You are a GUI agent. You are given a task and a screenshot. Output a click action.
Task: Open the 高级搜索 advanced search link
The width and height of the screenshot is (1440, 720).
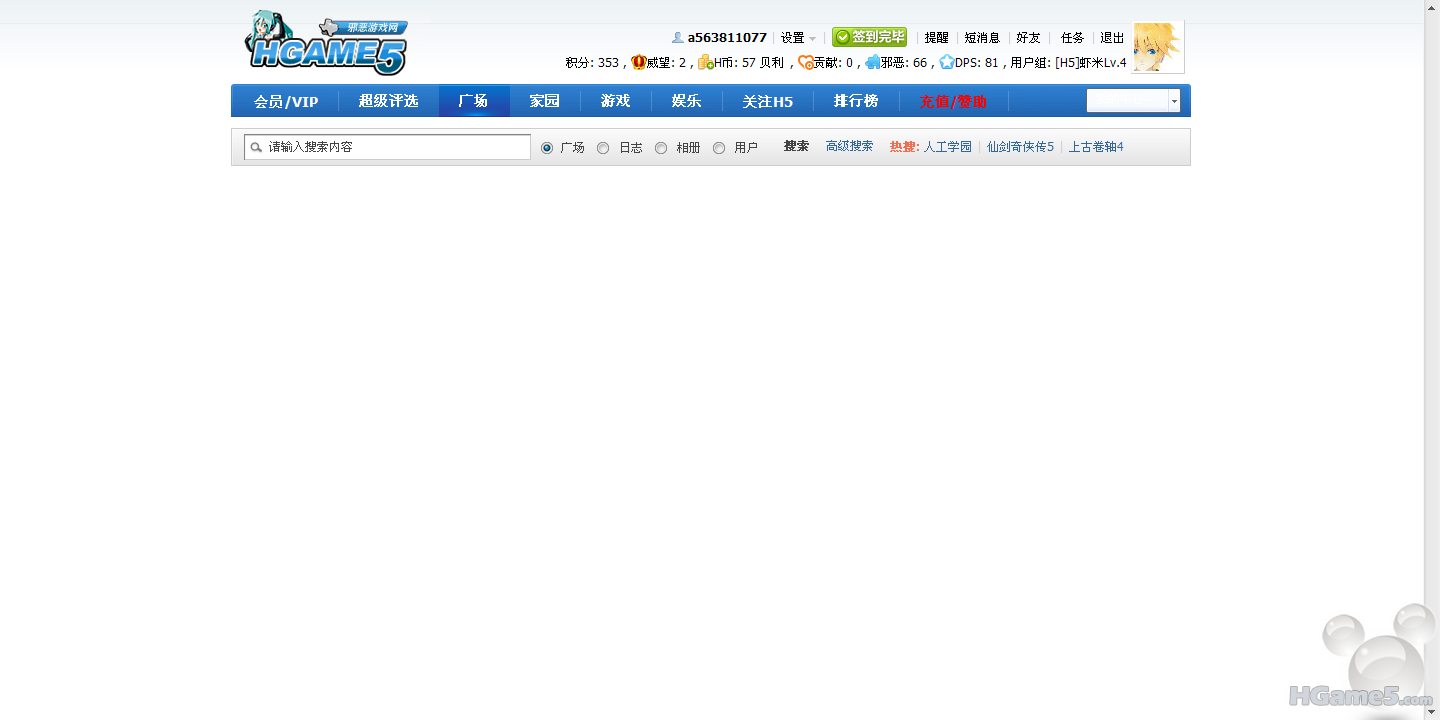(849, 146)
